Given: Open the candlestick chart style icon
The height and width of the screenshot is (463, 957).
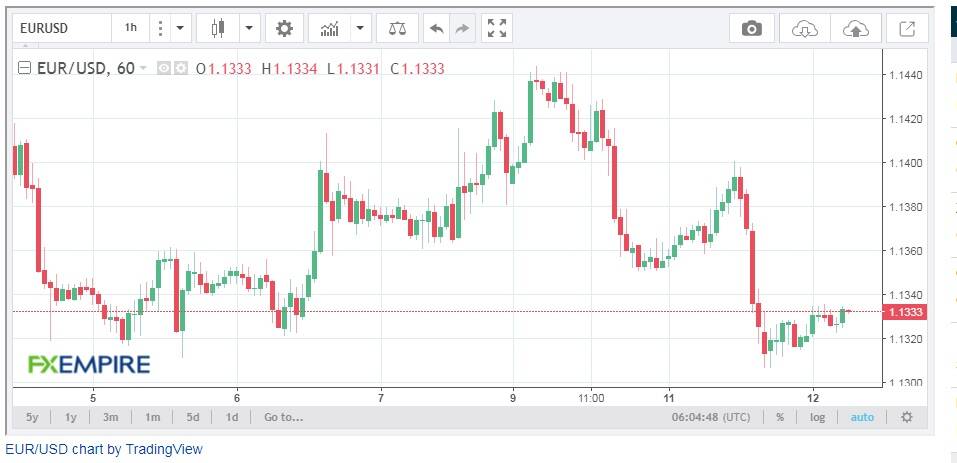Looking at the screenshot, I should point(218,28).
